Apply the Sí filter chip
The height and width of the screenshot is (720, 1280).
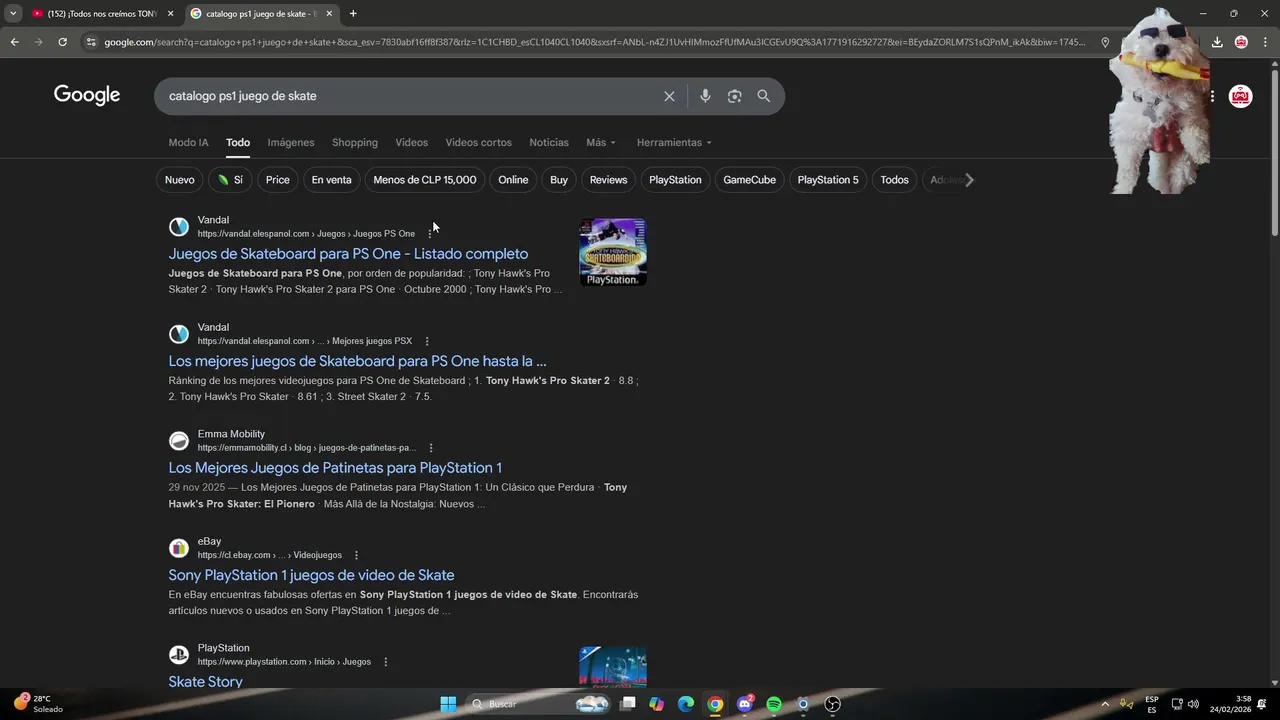[230, 180]
